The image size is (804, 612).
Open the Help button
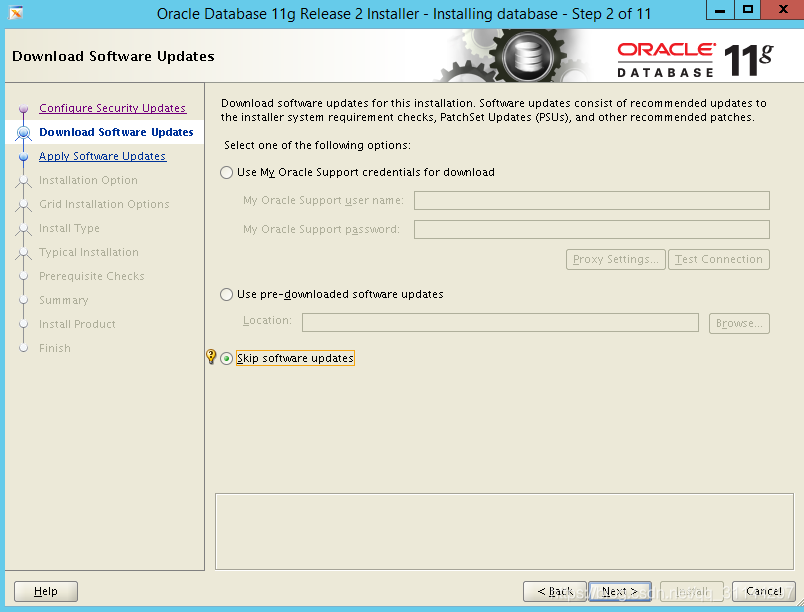coord(46,591)
